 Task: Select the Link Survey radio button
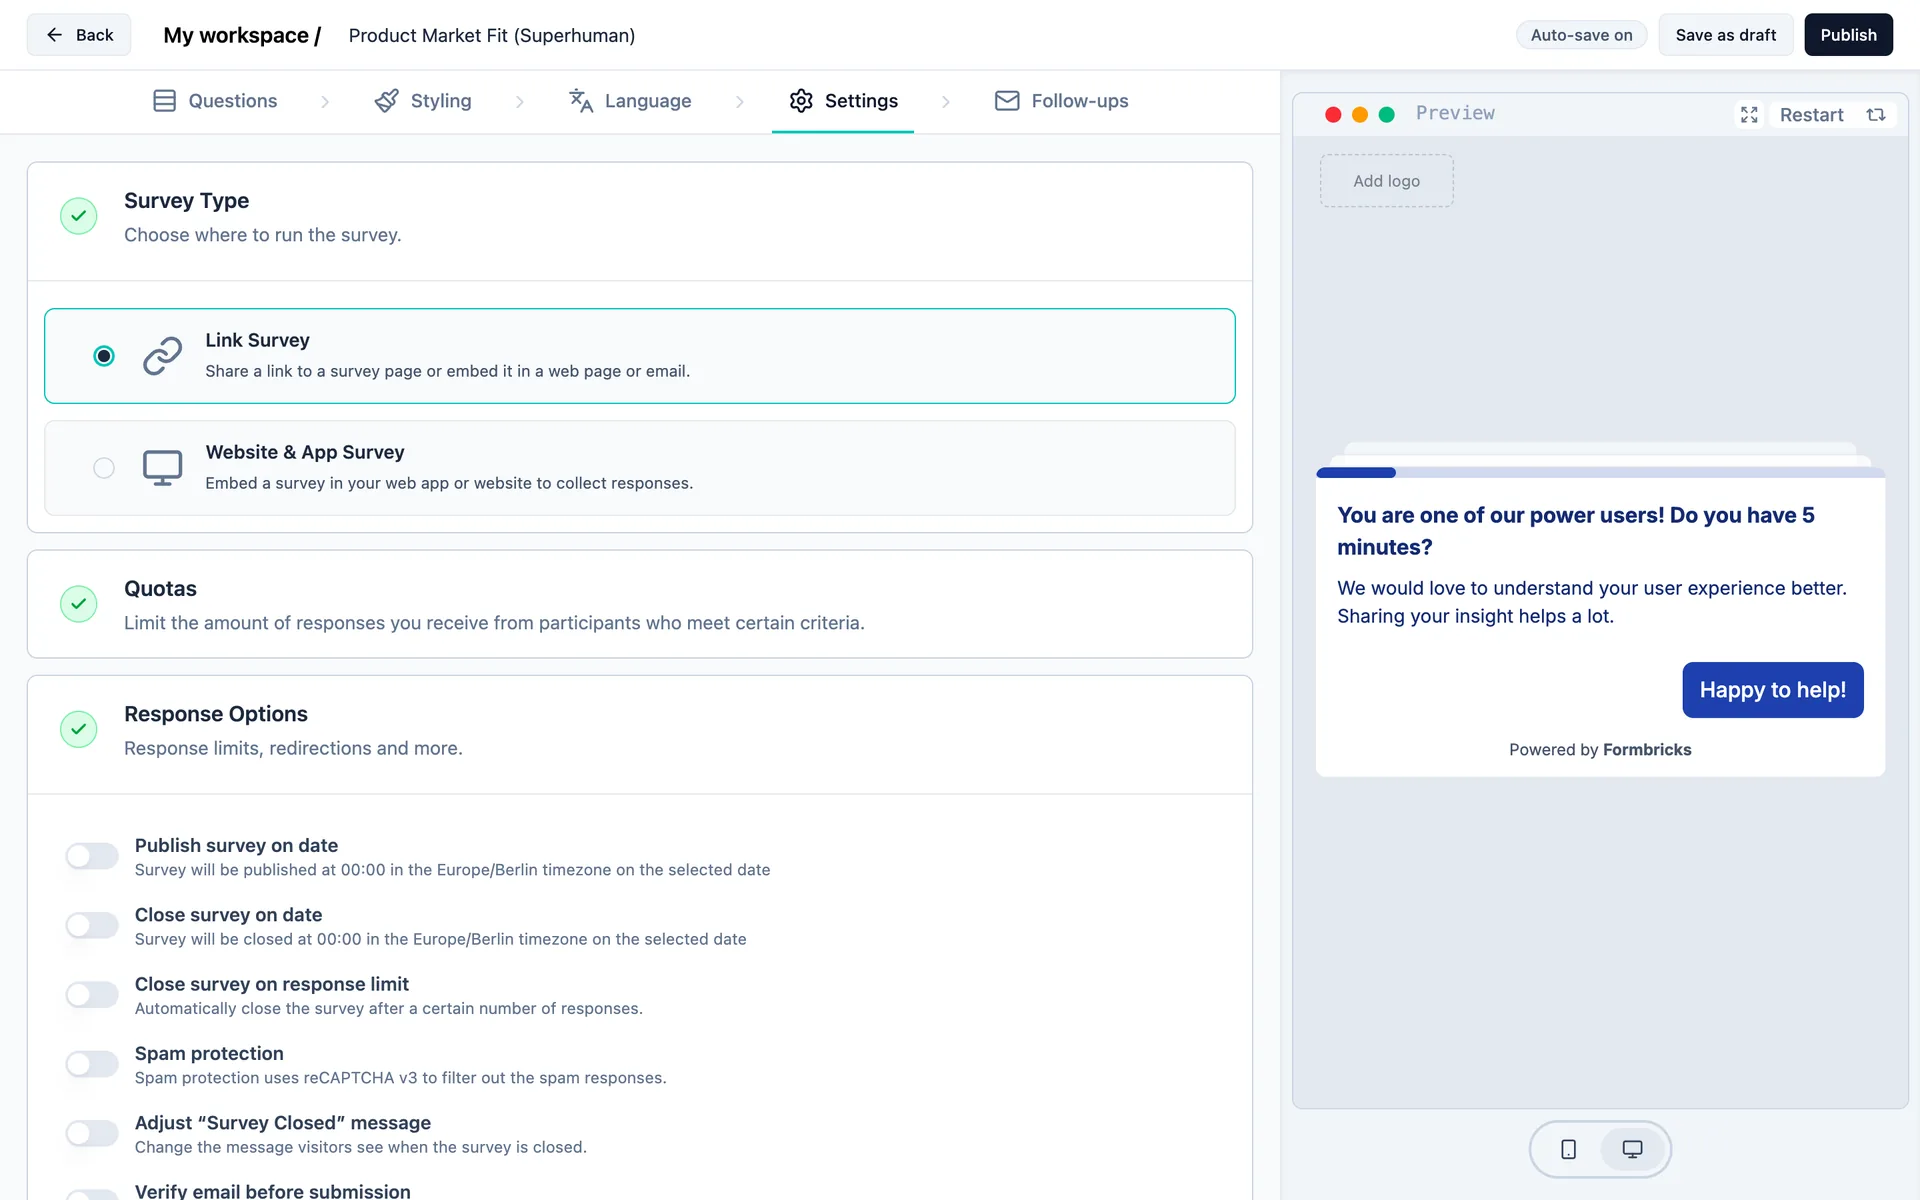click(x=104, y=356)
